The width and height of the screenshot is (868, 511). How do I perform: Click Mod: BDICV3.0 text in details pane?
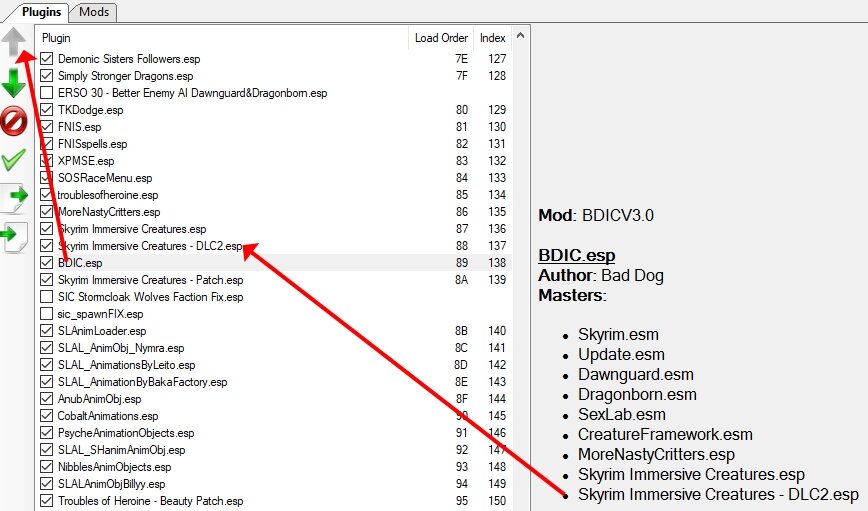(596, 215)
